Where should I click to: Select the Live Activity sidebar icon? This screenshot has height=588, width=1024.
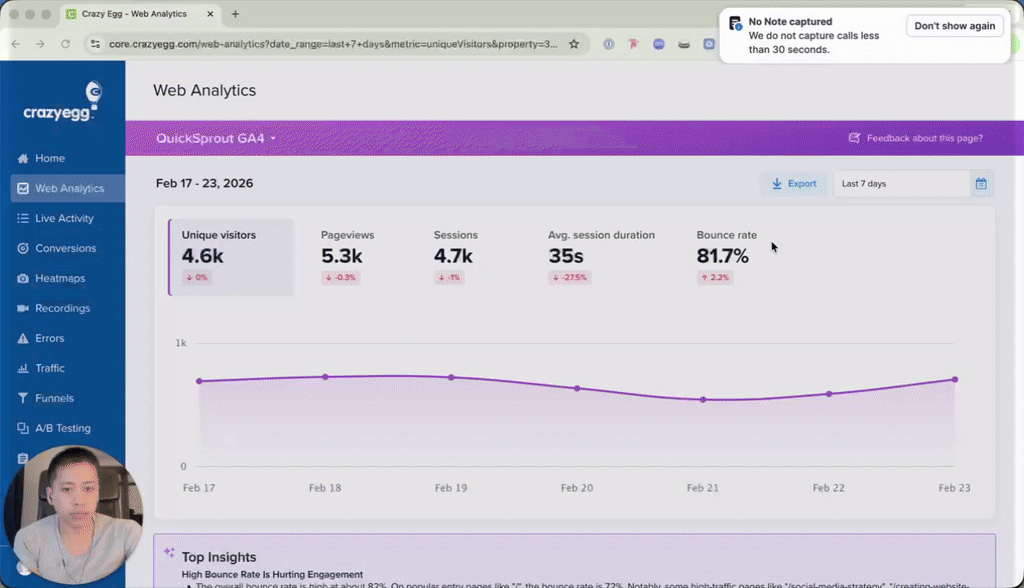(x=22, y=218)
